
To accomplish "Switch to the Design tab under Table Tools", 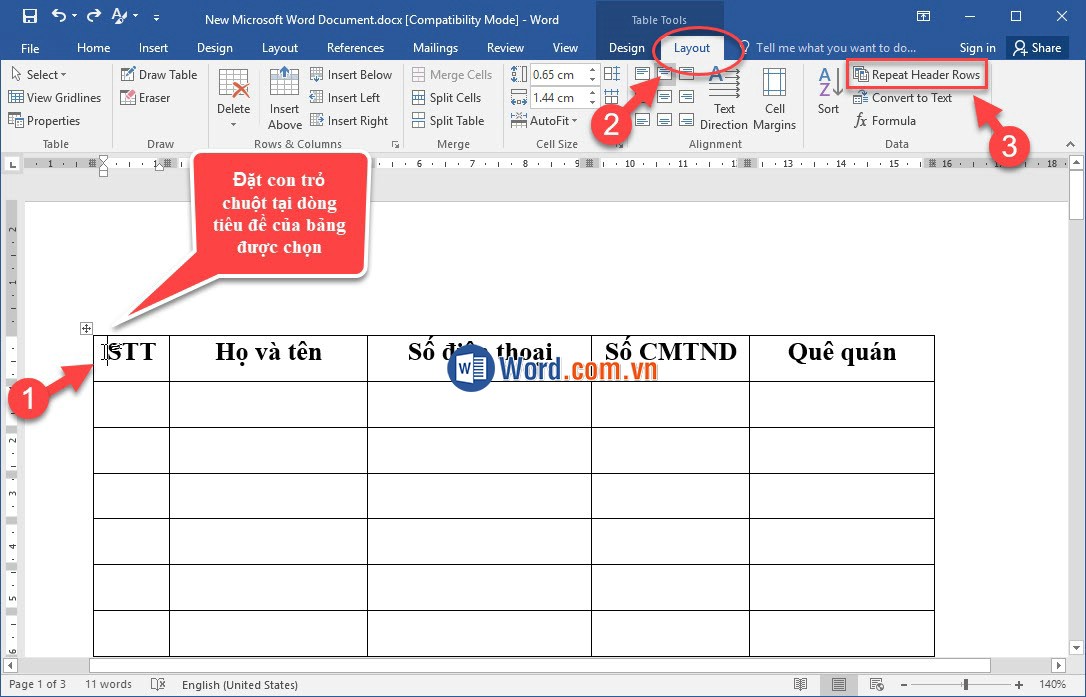I will [x=627, y=47].
